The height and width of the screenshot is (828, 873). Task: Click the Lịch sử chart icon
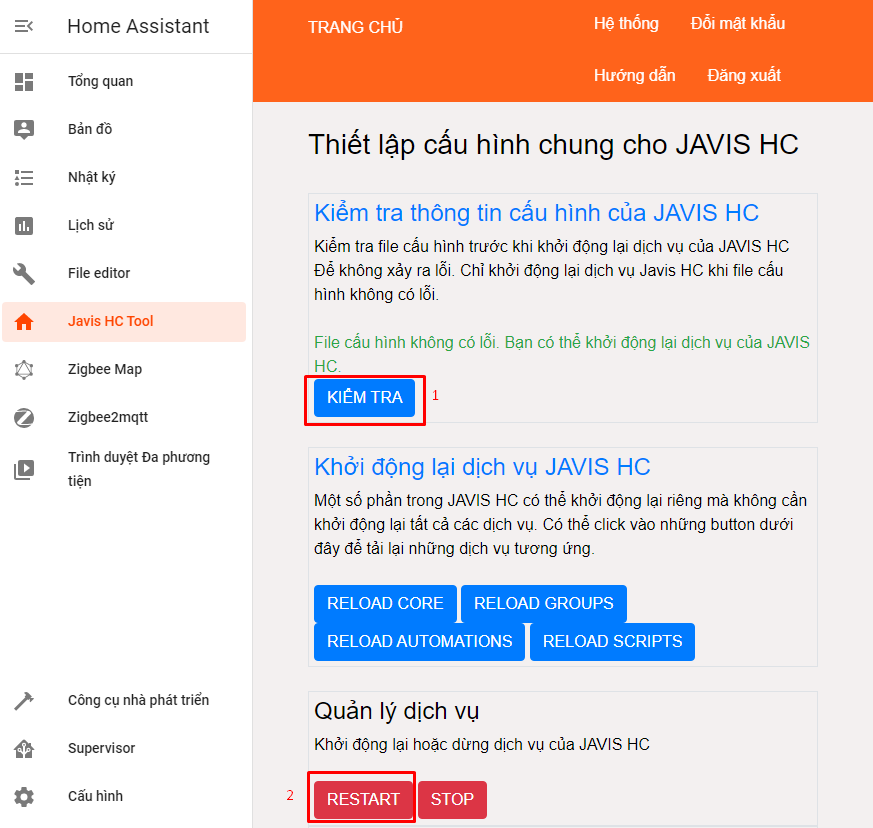(x=23, y=226)
